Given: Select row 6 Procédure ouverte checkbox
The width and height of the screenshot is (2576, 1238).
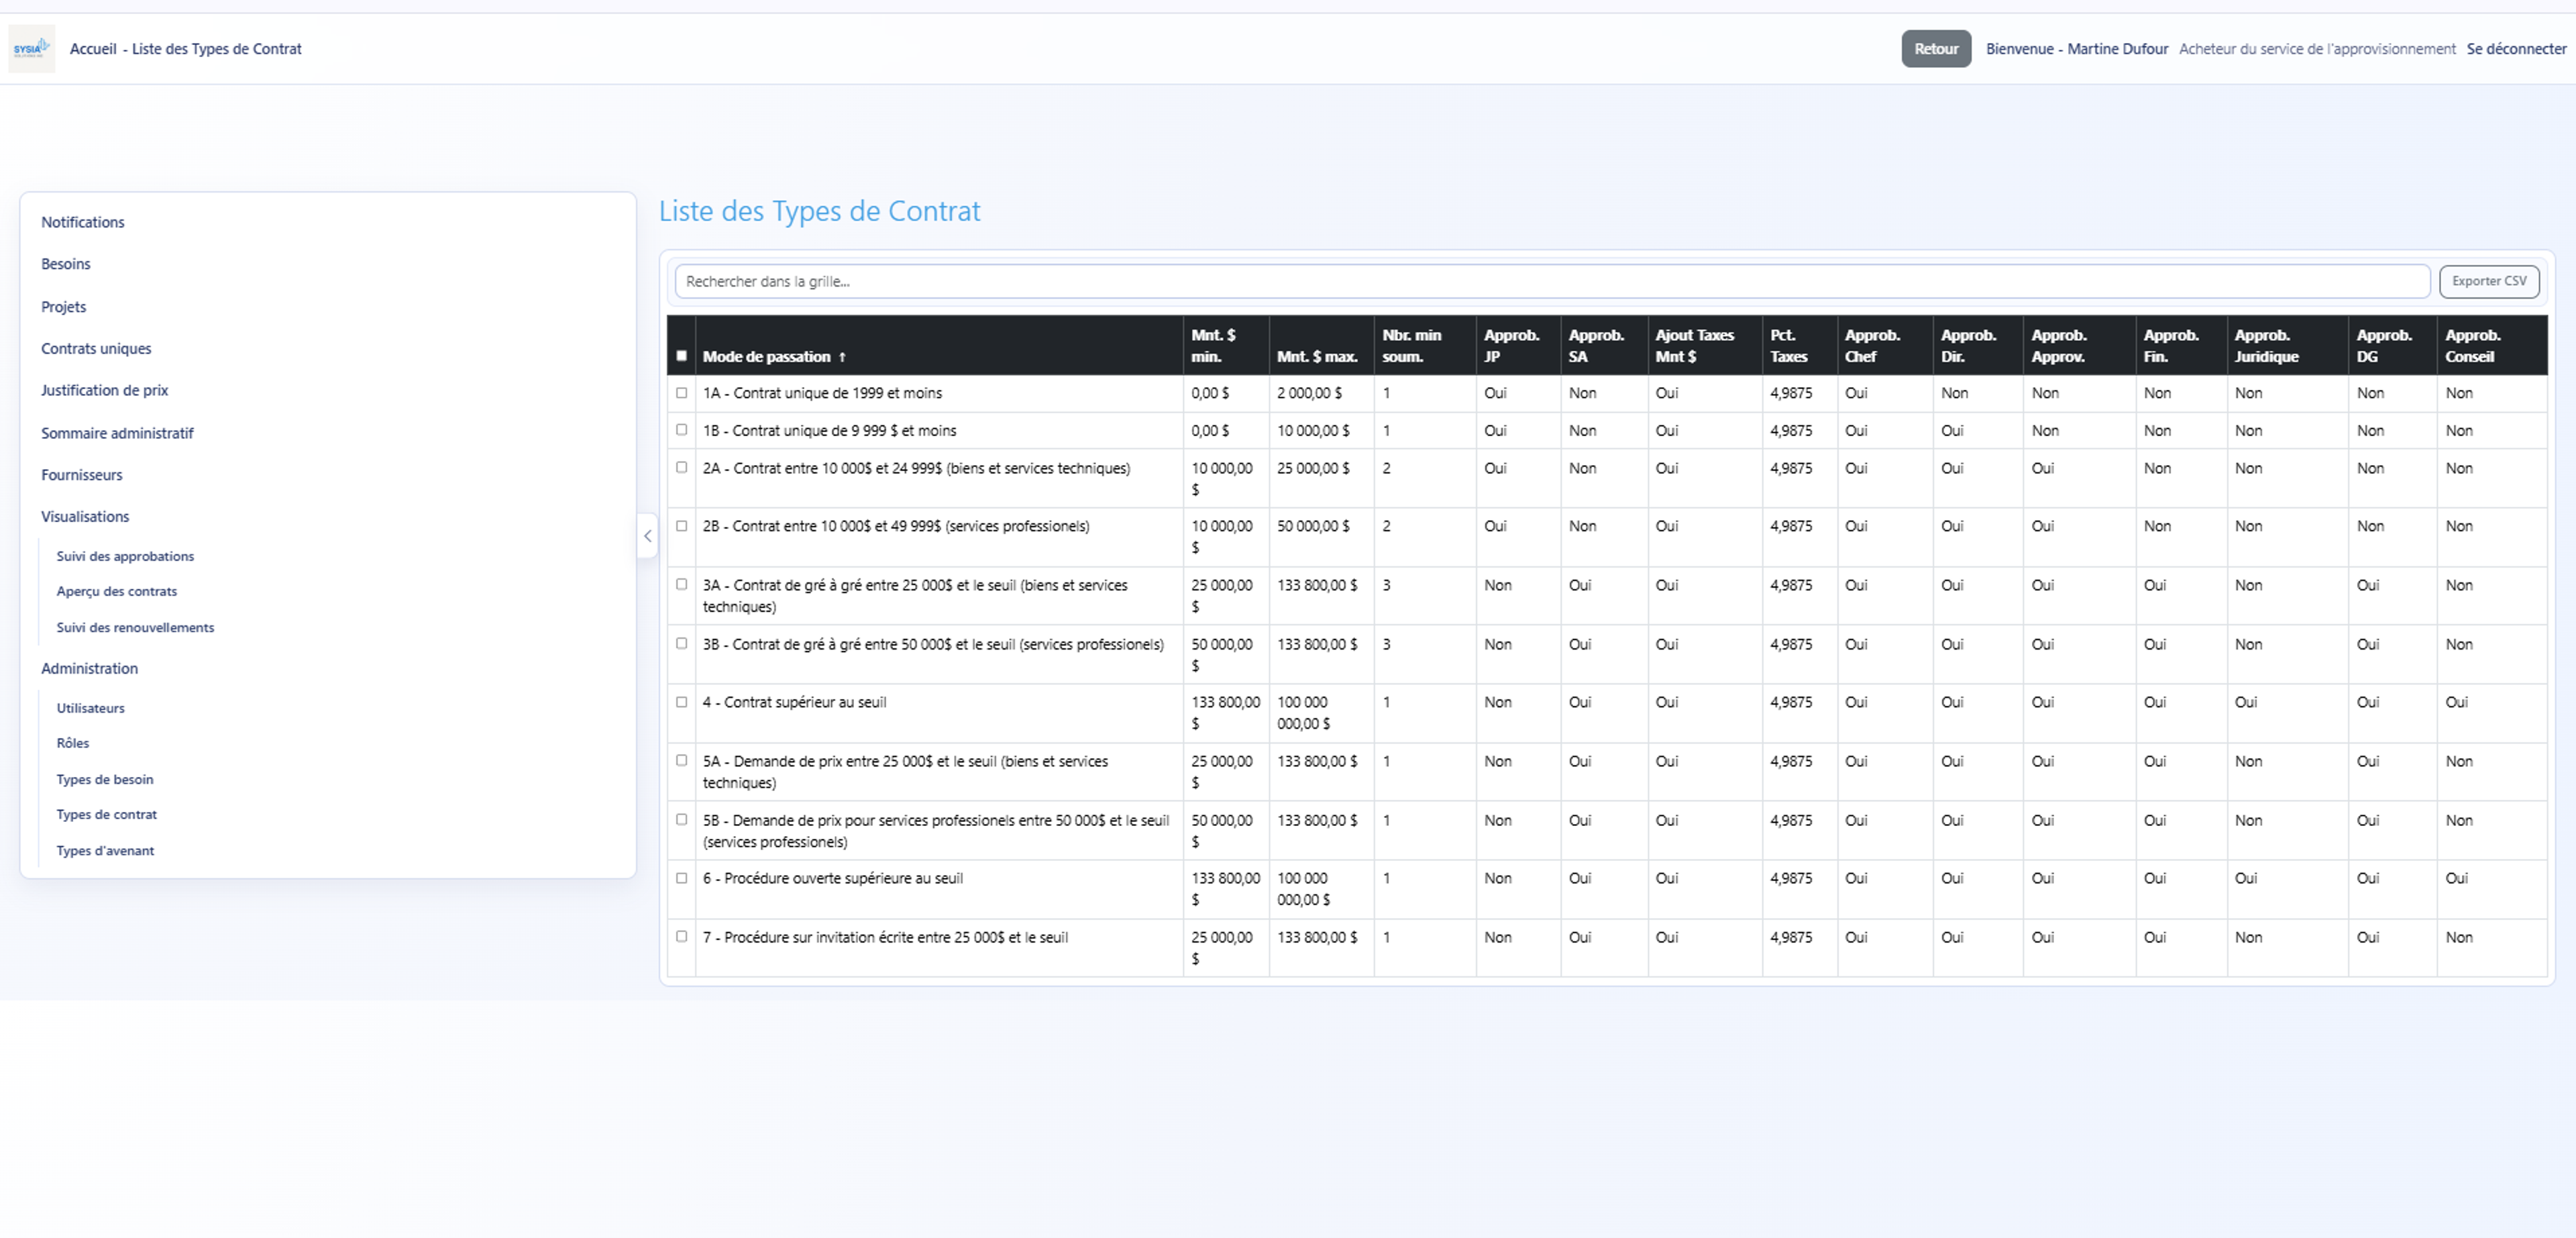Looking at the screenshot, I should [x=681, y=878].
